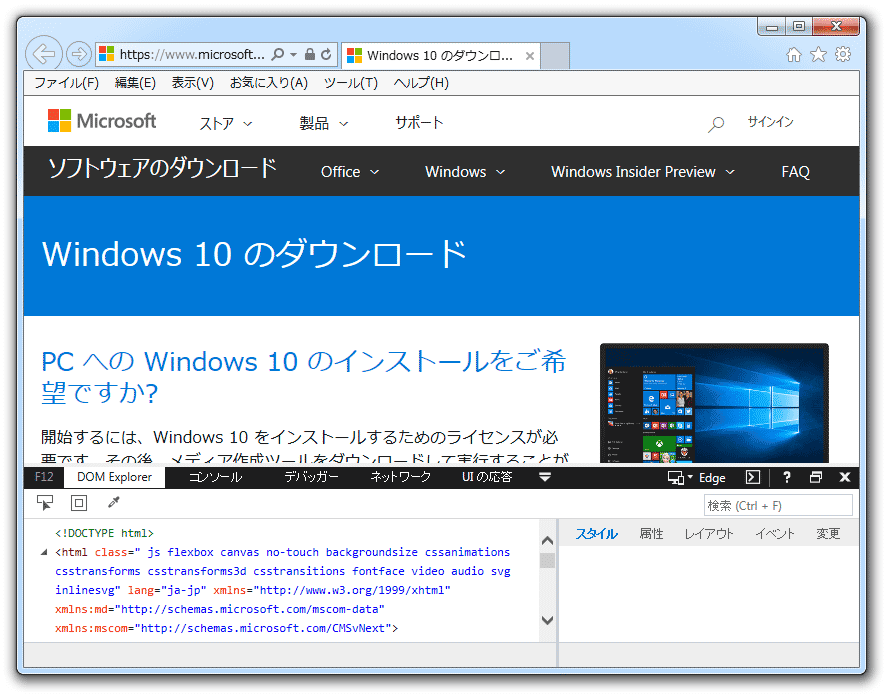888x697 pixels.
Task: Open the ファイル(F) menu
Action: [66, 83]
